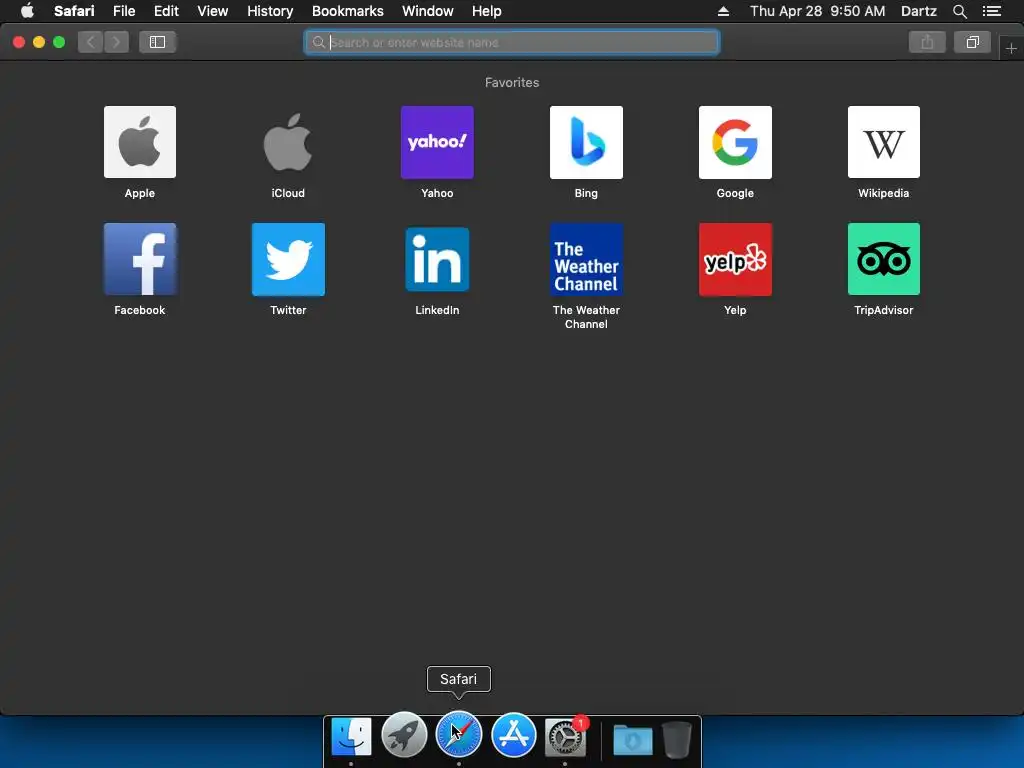Open the Facebook favorite tile
Viewport: 1024px width, 768px height.
pyautogui.click(x=140, y=259)
